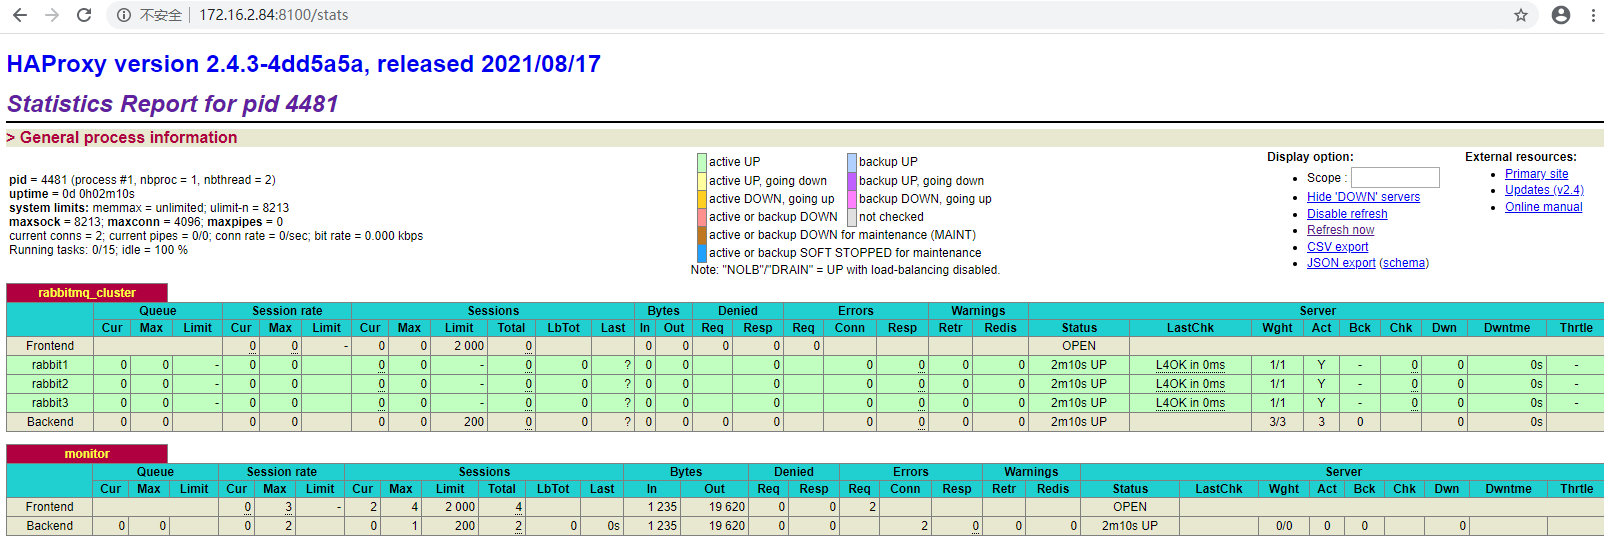The image size is (1604, 548).
Task: Click monitor Backend sessions limit 200
Action: click(x=465, y=526)
